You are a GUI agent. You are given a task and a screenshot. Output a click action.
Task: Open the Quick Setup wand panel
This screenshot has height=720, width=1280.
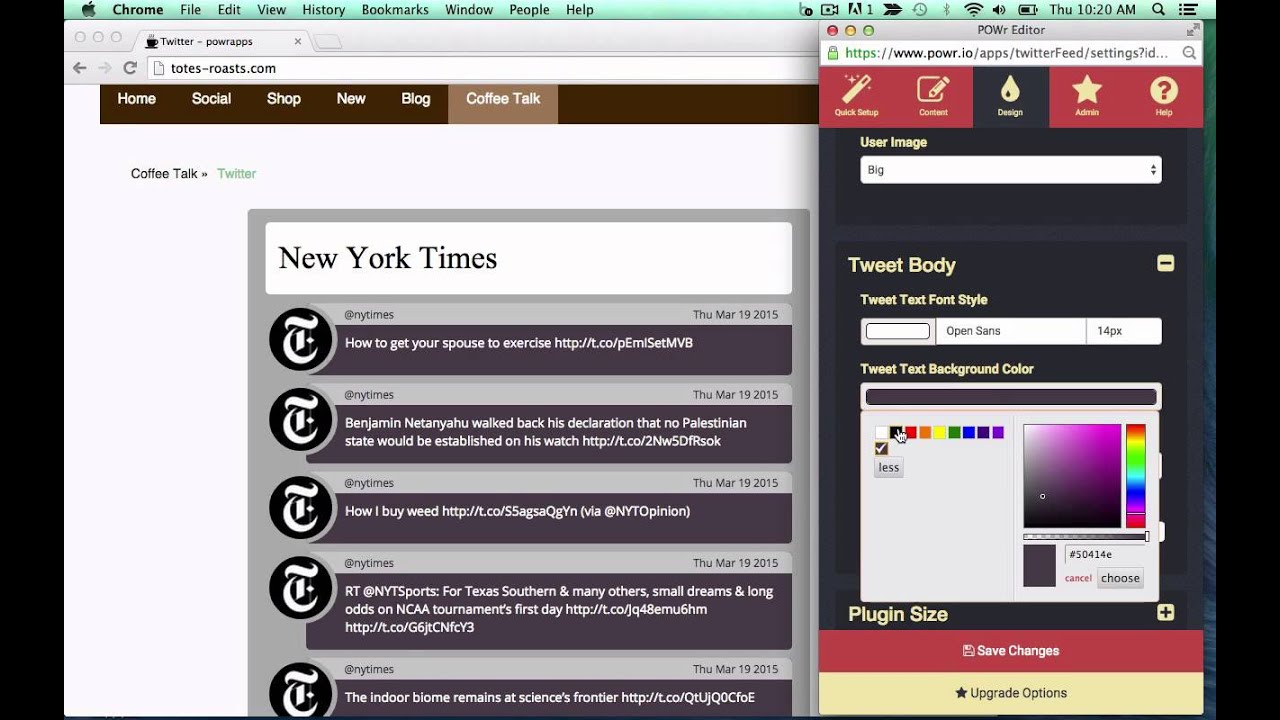[x=856, y=96]
